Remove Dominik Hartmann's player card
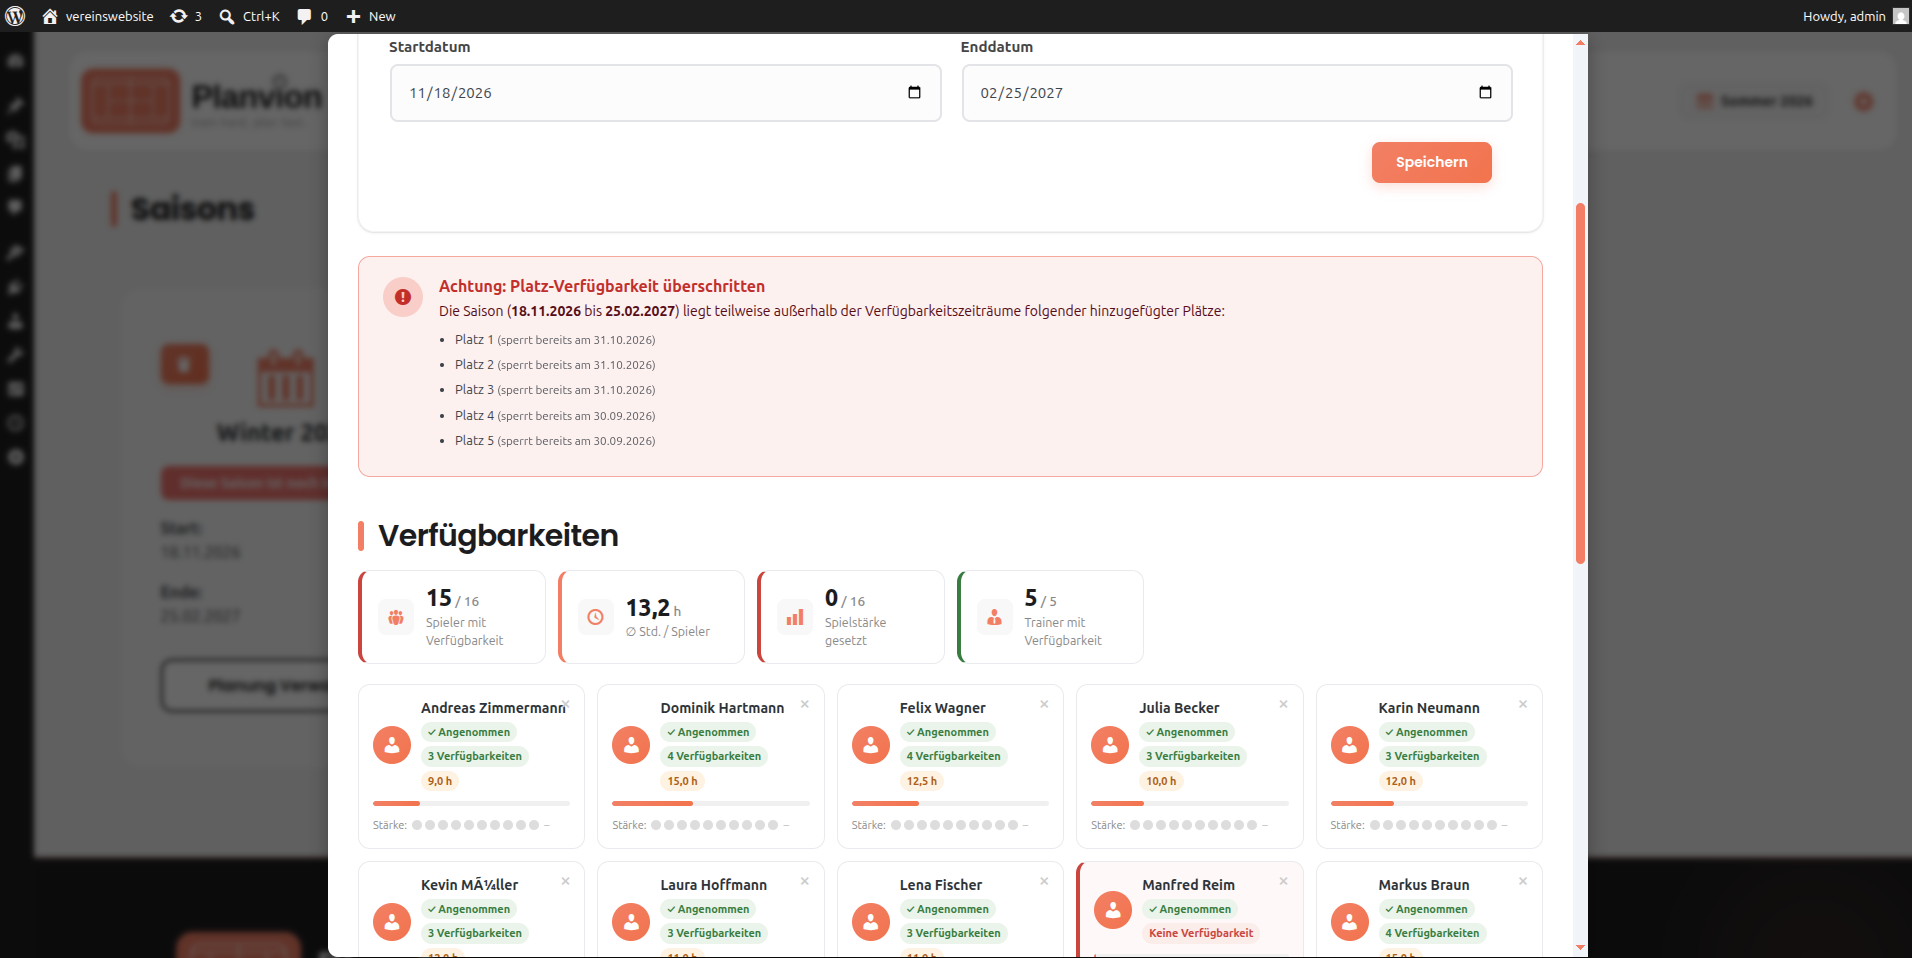The height and width of the screenshot is (958, 1912). tap(805, 704)
